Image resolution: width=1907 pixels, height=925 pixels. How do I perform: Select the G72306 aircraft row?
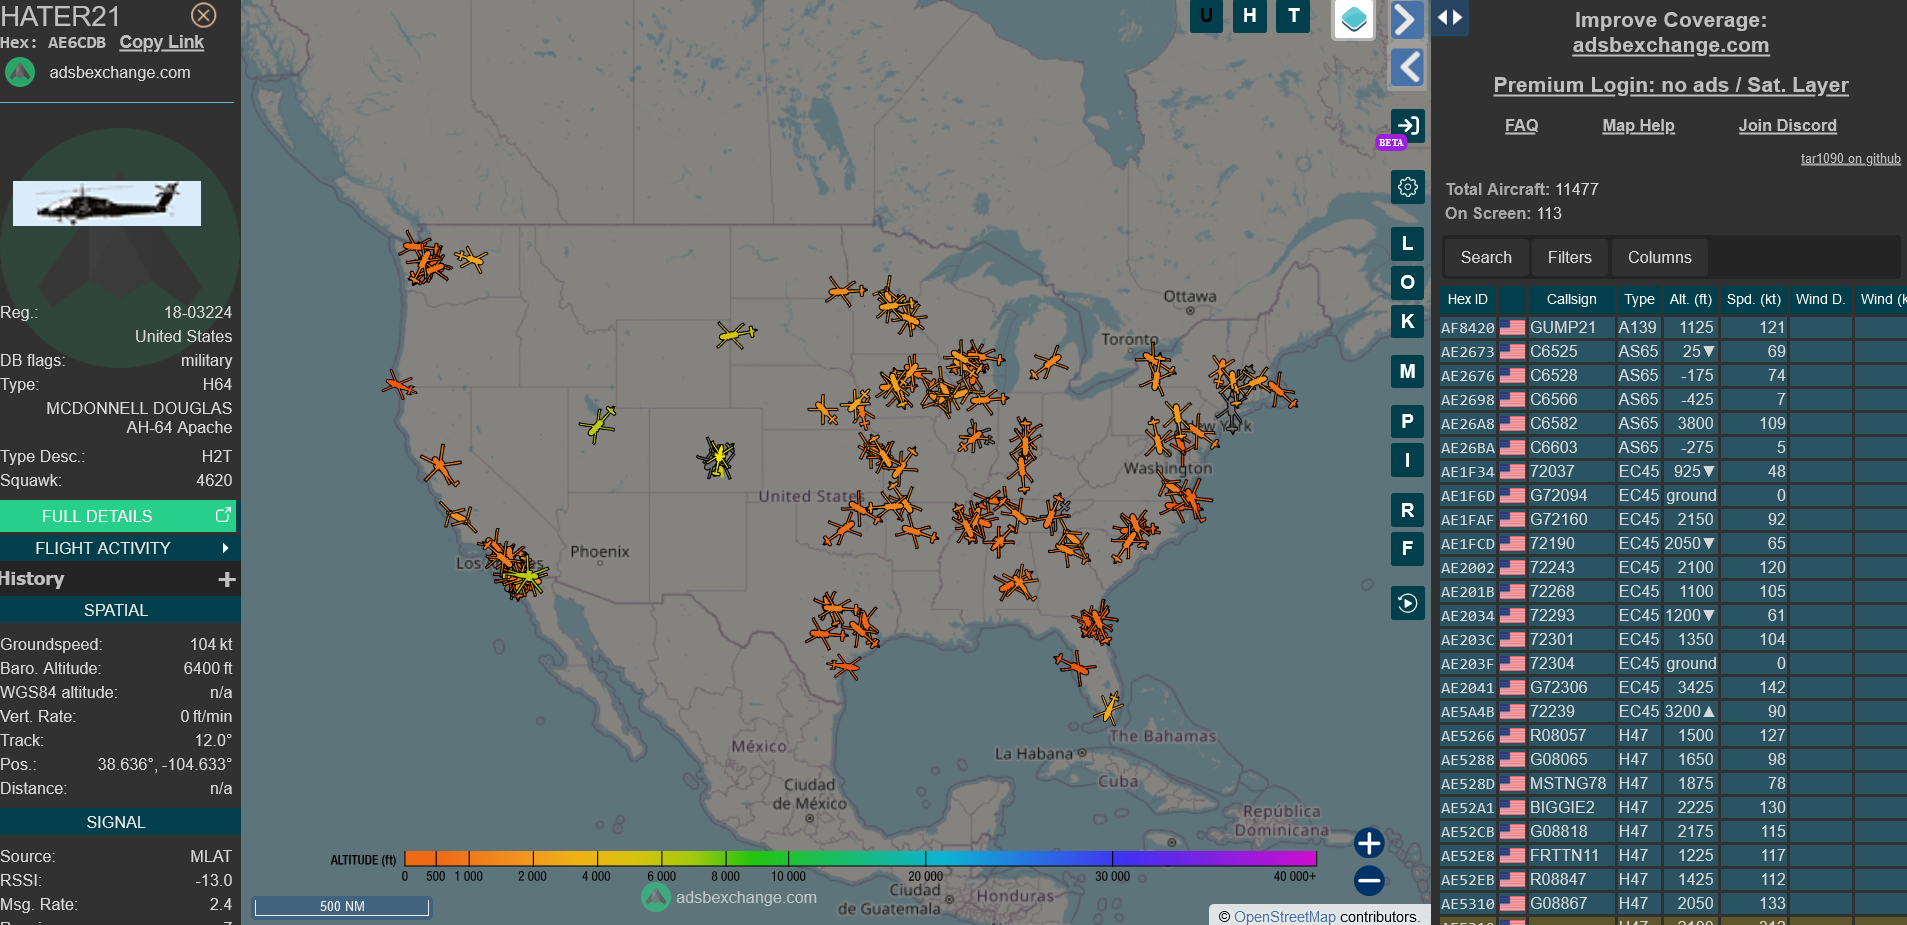(1672, 687)
